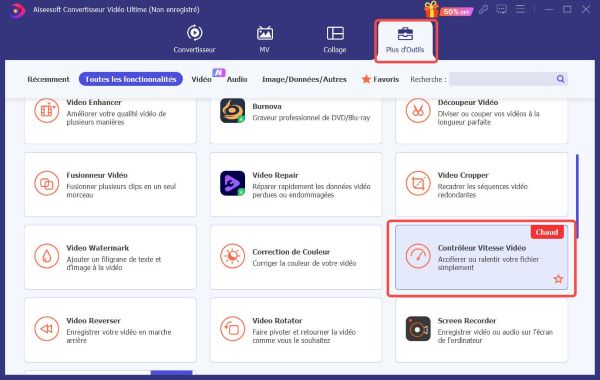Click the Burnova title text
Image resolution: width=600 pixels, height=380 pixels.
click(x=267, y=106)
